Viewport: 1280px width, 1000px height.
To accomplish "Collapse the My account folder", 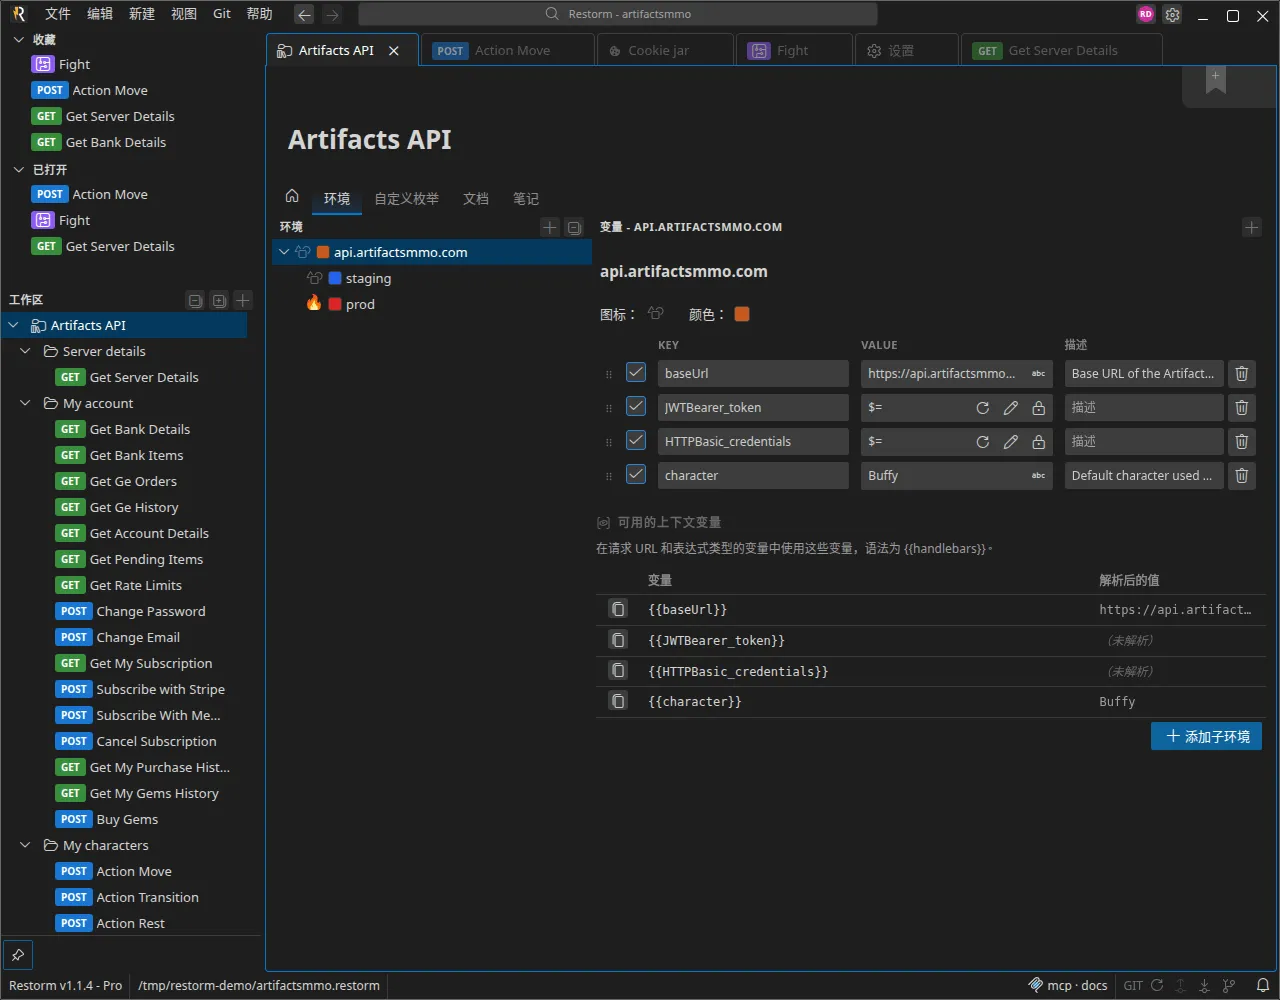I will pyautogui.click(x=26, y=403).
